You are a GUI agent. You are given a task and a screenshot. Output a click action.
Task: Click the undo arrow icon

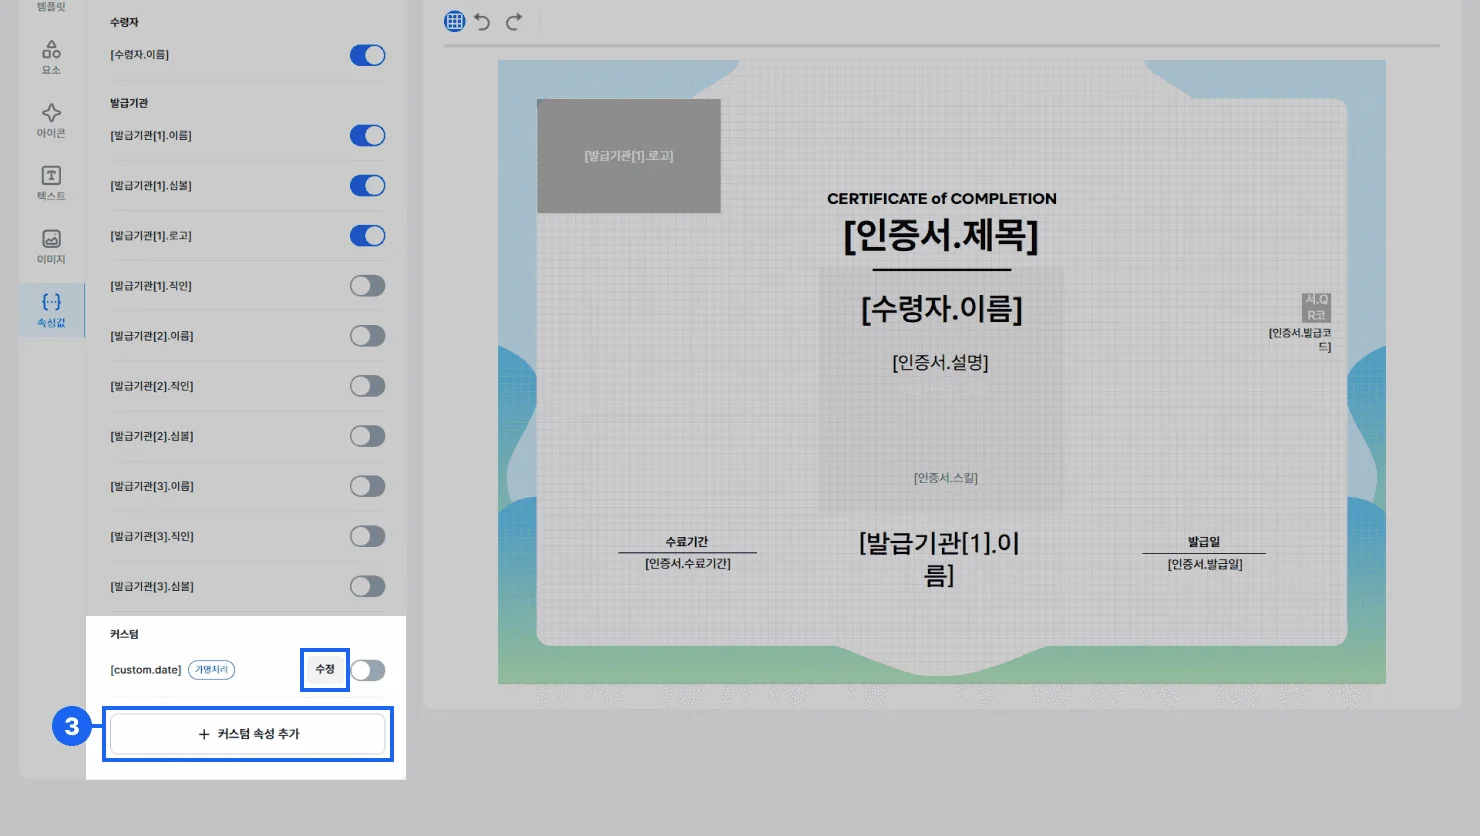[x=483, y=21]
